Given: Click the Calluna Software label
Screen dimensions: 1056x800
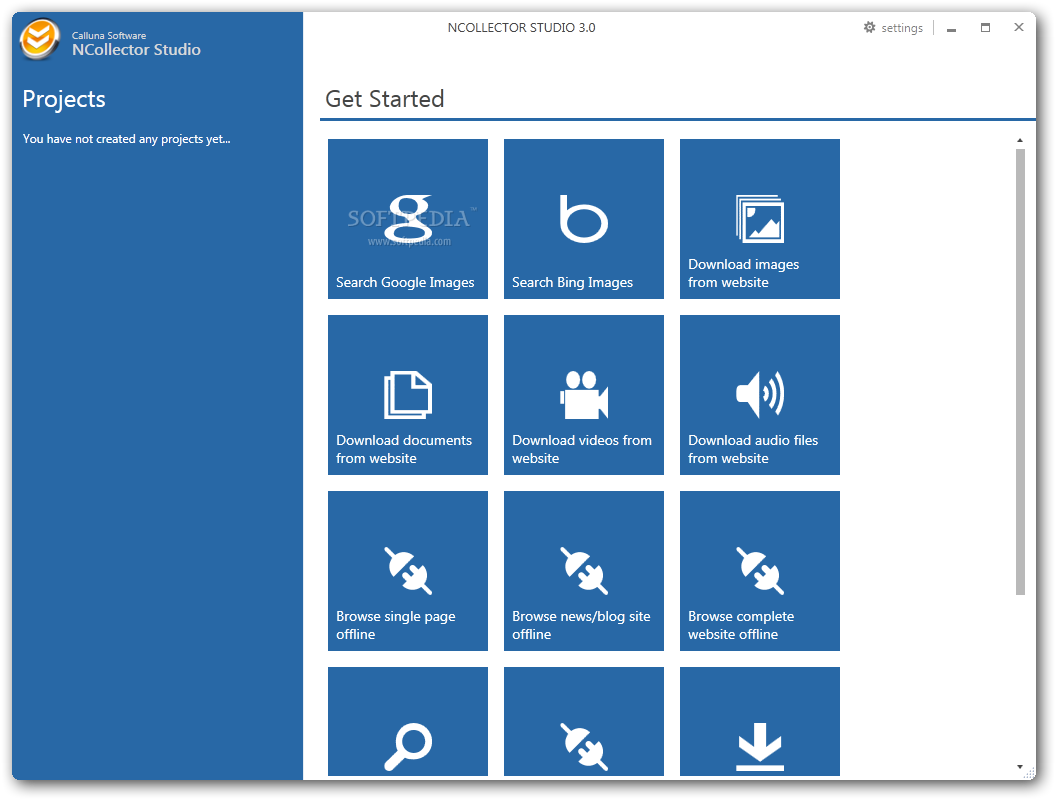Looking at the screenshot, I should (x=109, y=36).
